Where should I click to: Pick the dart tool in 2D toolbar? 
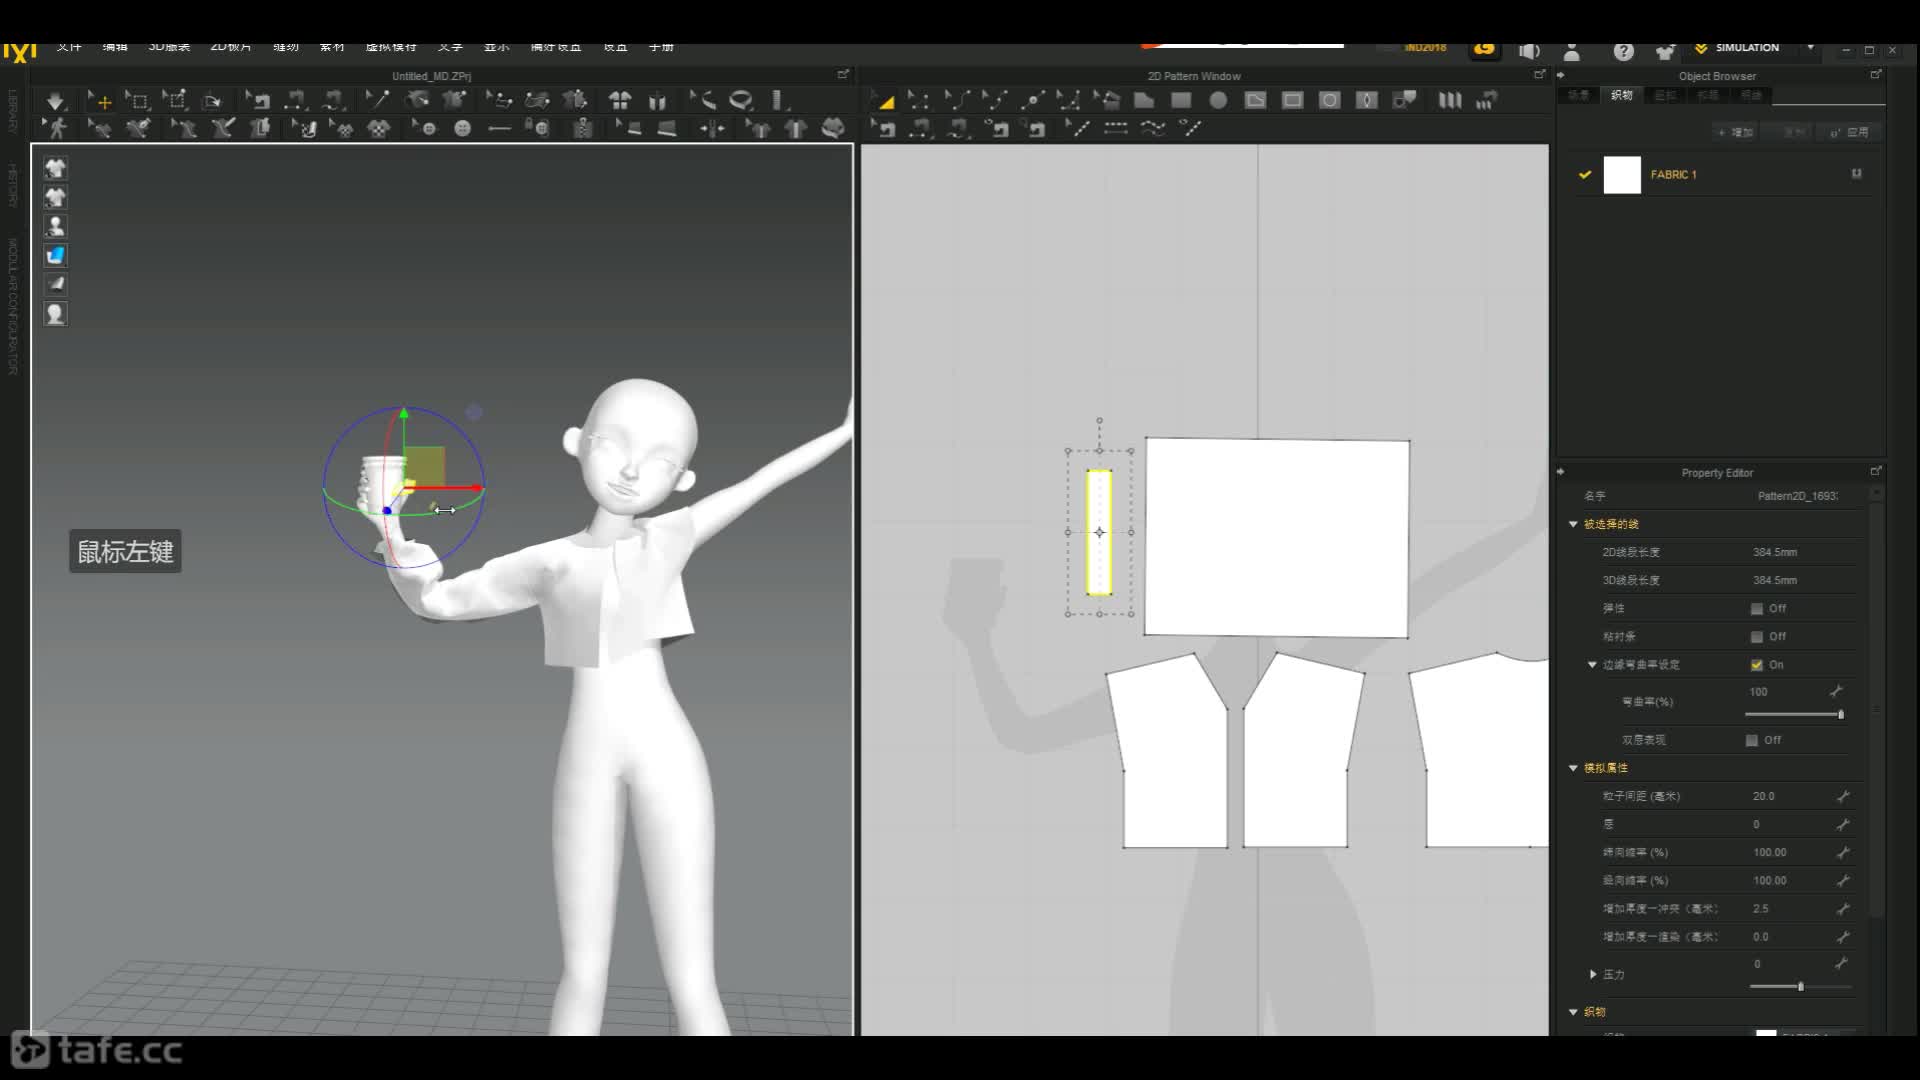point(1366,100)
